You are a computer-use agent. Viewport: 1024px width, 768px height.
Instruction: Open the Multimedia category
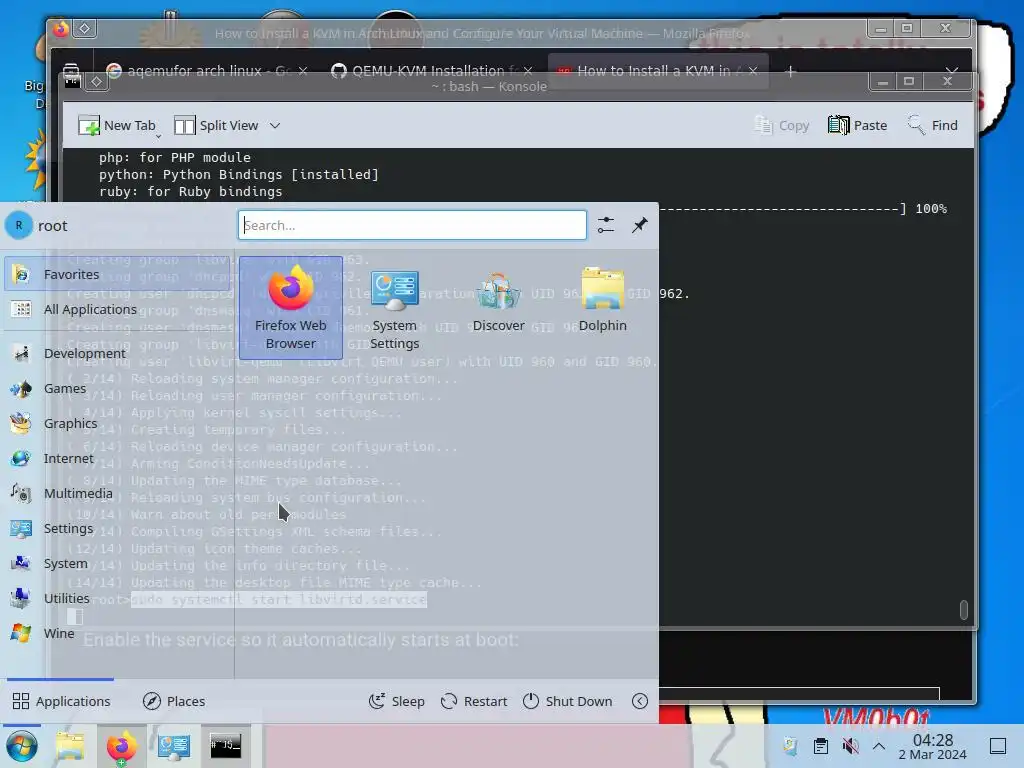[x=117, y=494]
